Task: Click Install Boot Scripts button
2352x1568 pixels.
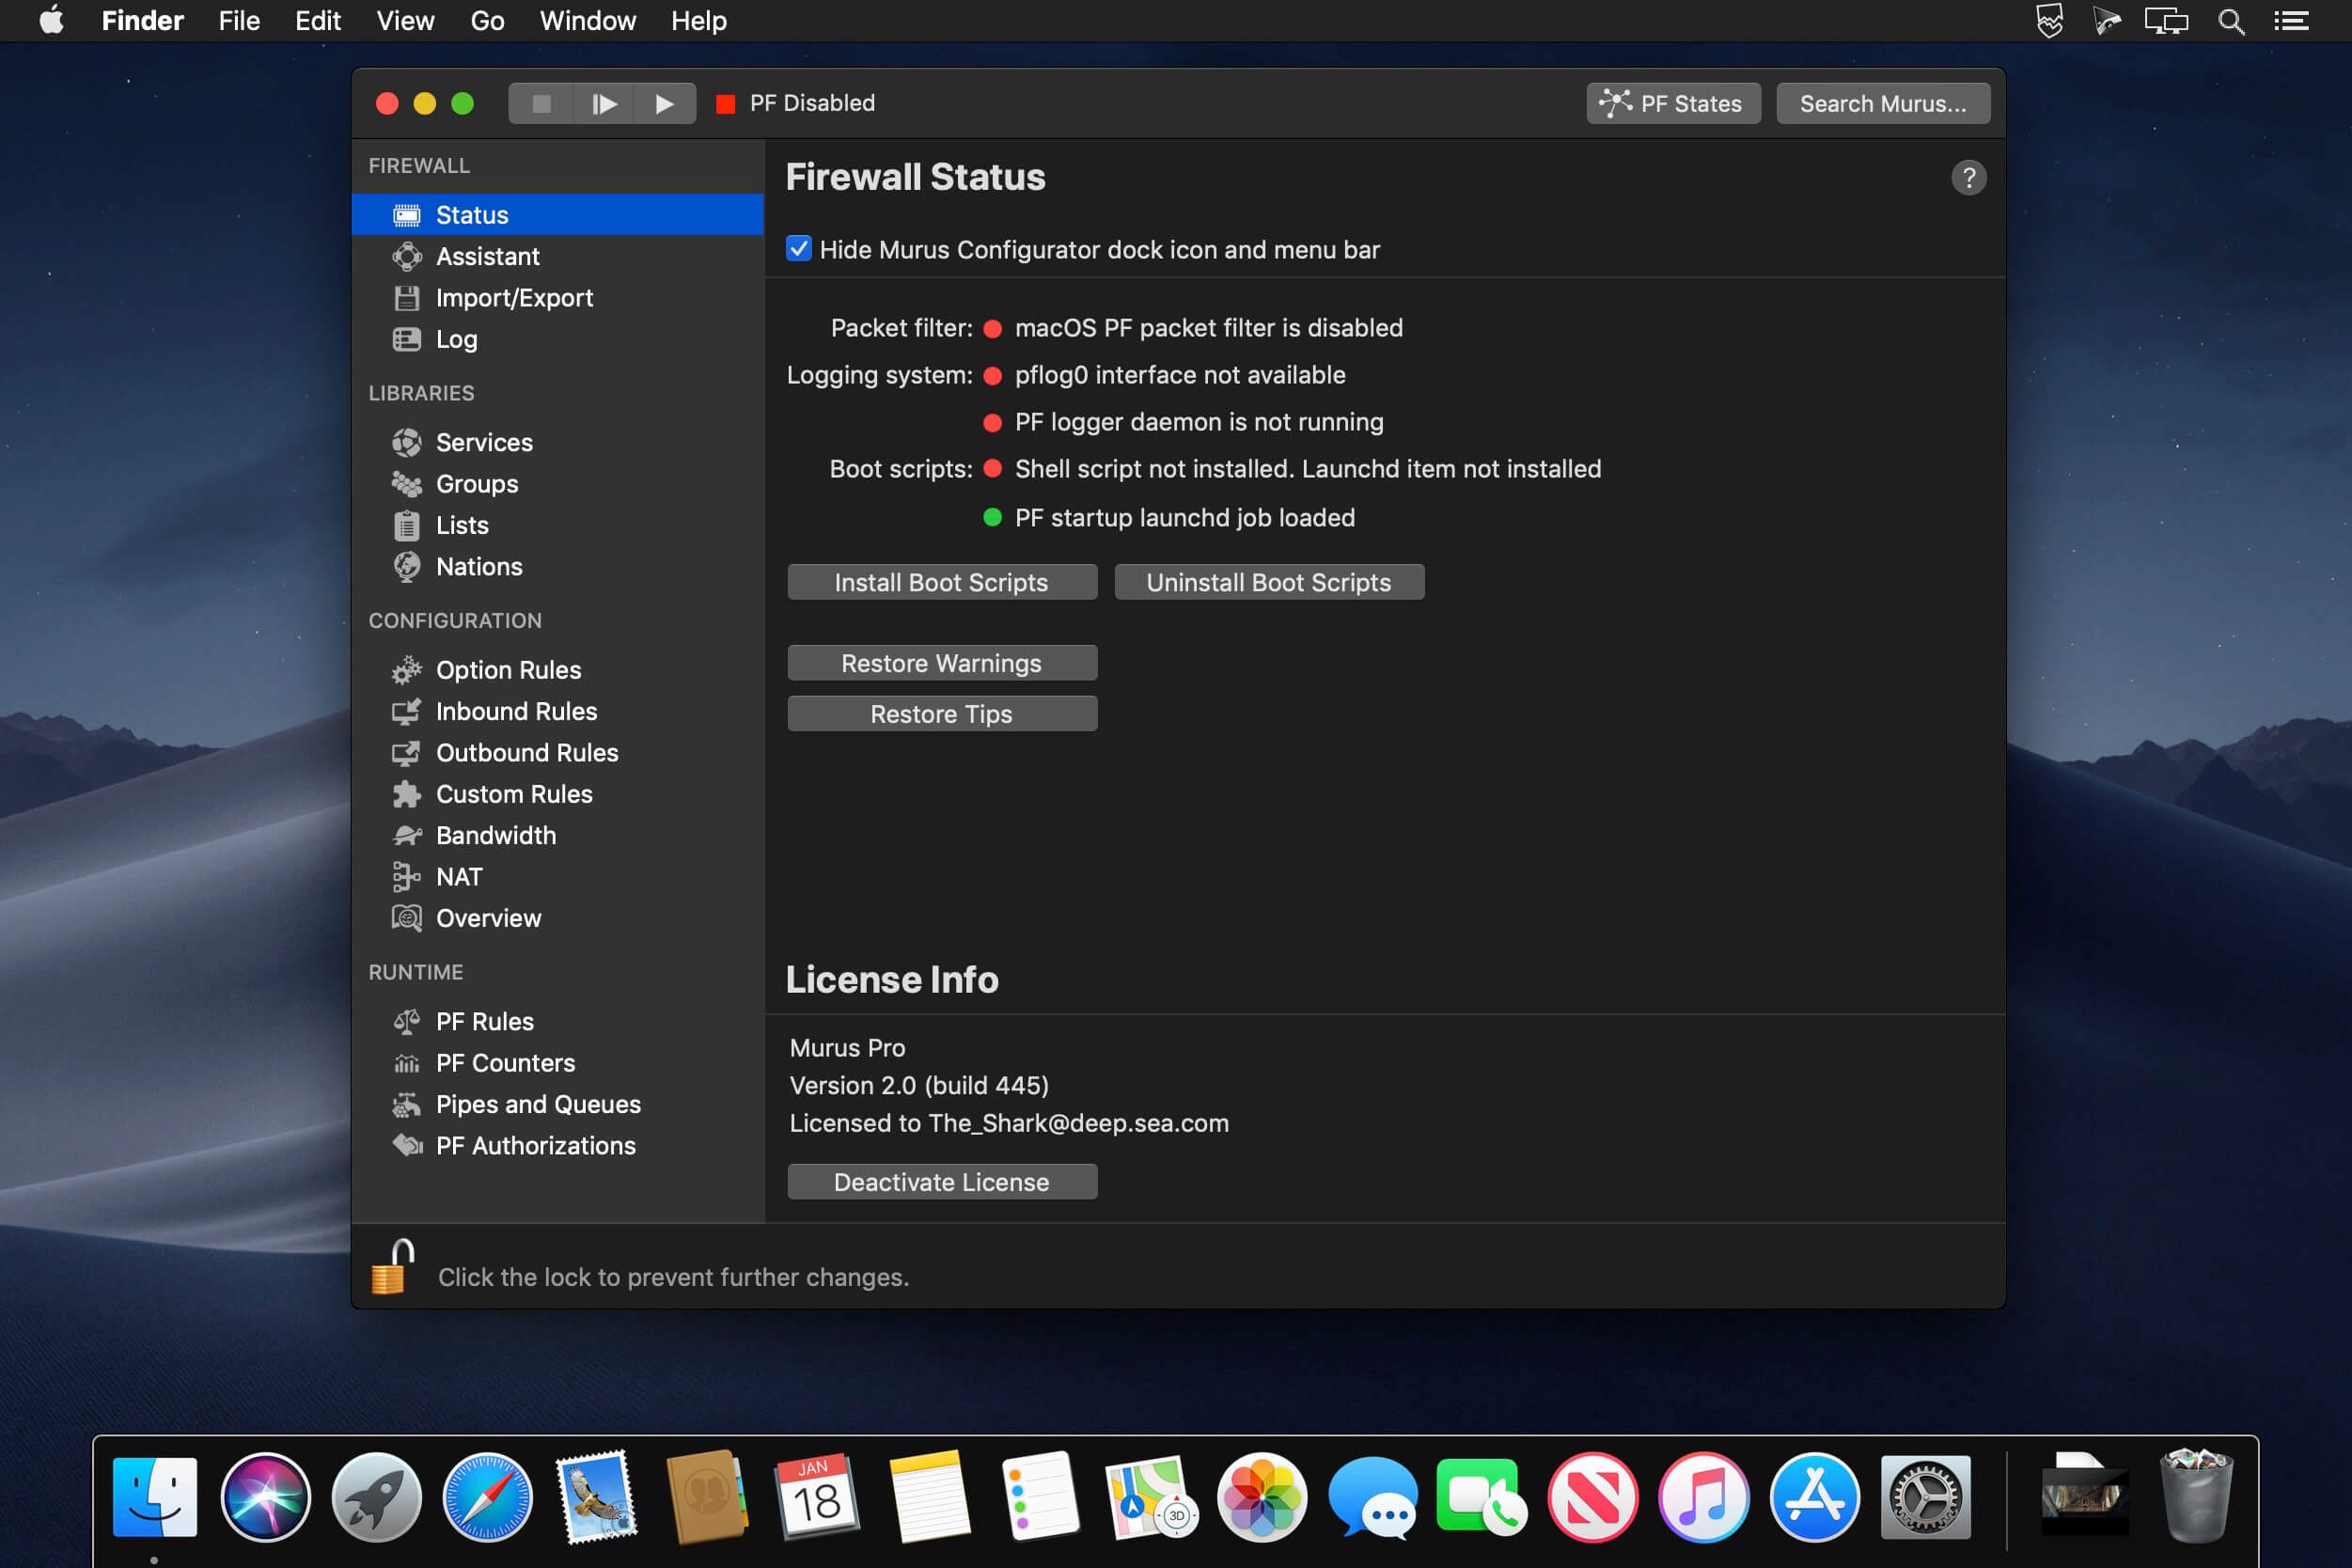Action: 942,582
